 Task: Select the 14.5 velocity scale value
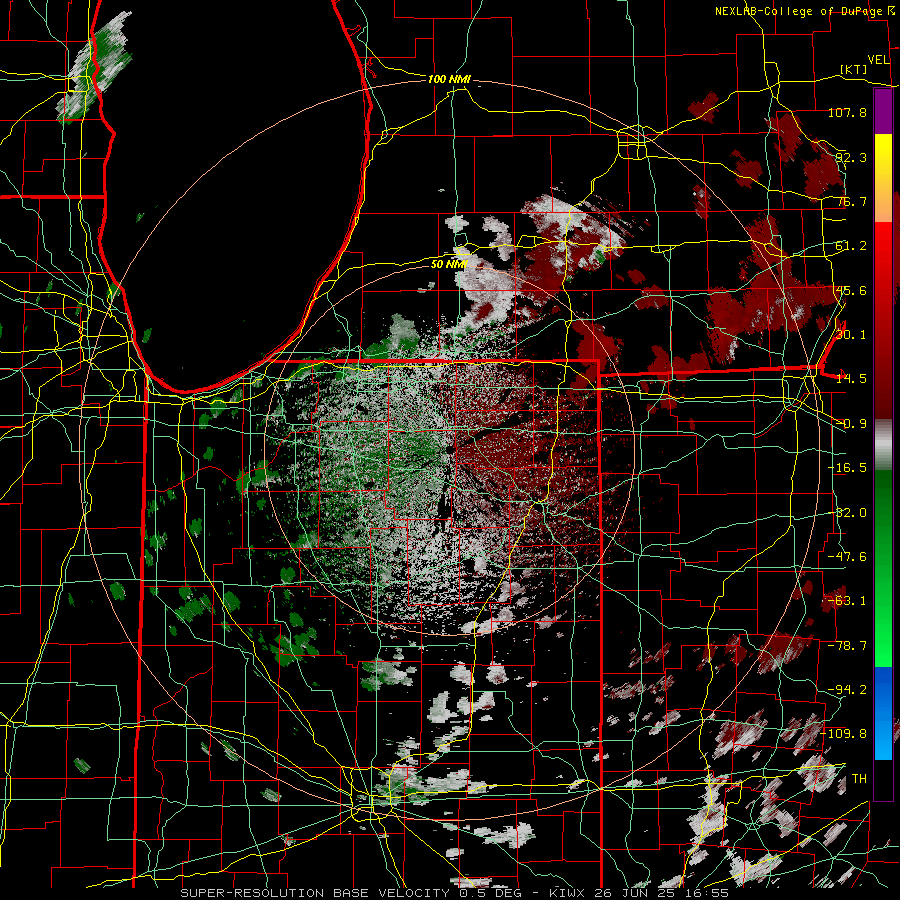pos(851,379)
